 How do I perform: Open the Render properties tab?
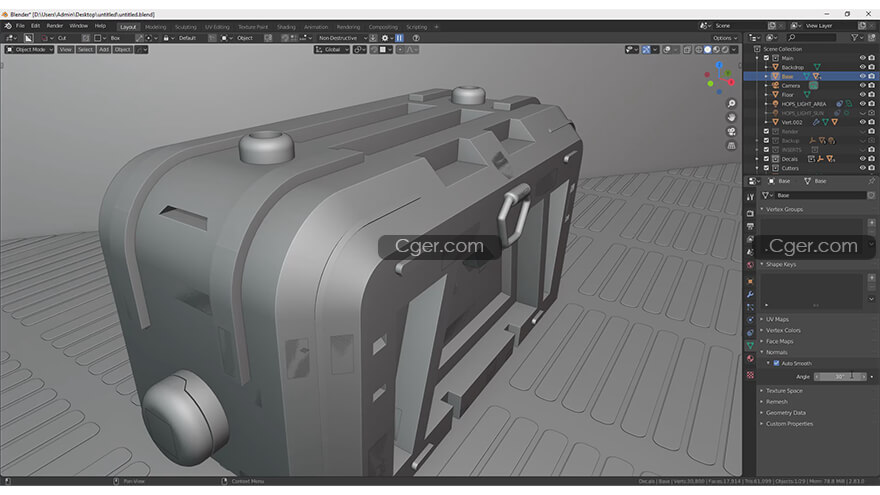pos(750,214)
